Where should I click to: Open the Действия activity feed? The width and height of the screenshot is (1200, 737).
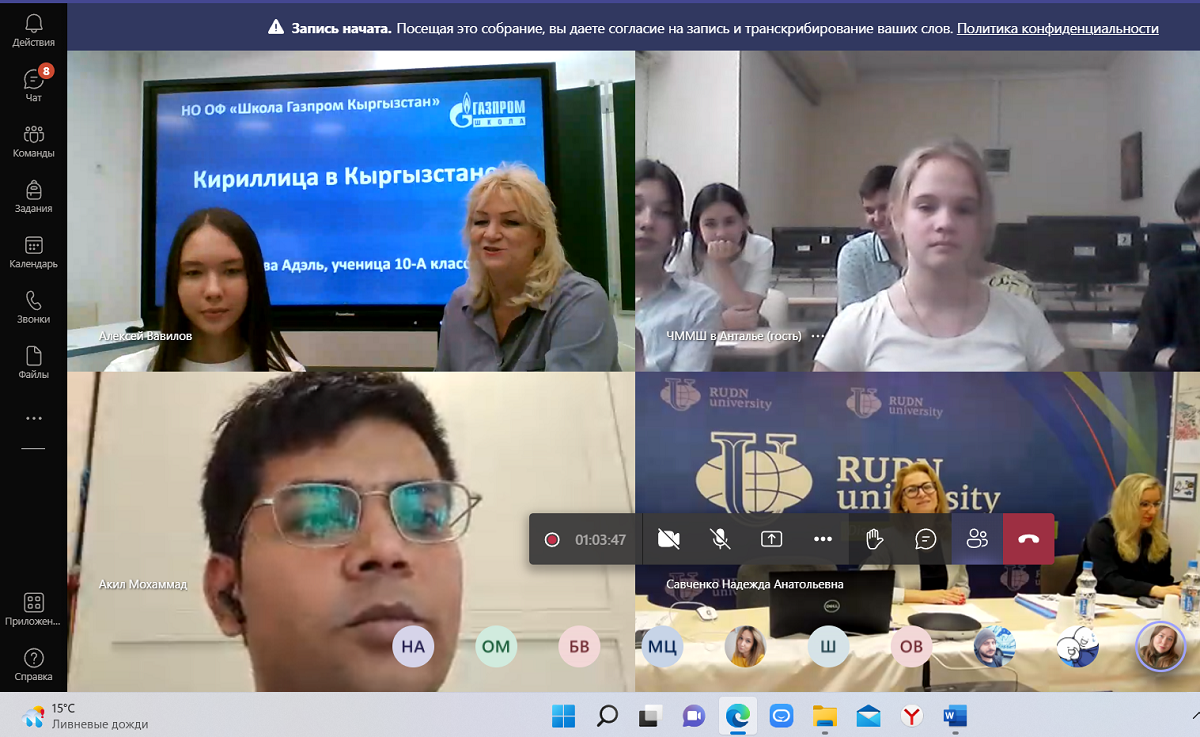click(x=33, y=30)
